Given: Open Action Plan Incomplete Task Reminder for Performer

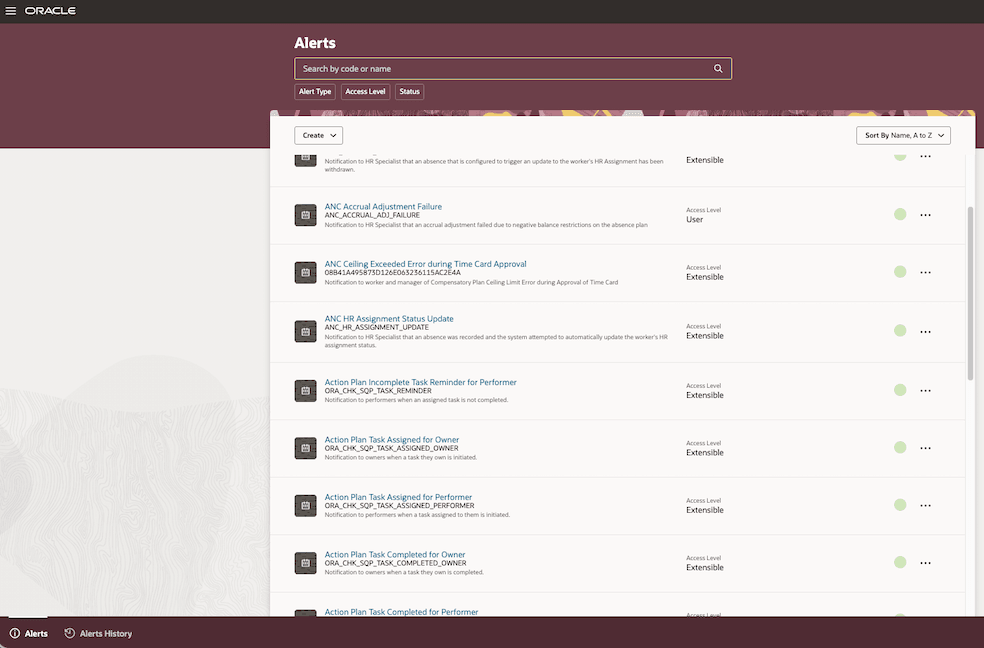Looking at the screenshot, I should [x=420, y=382].
